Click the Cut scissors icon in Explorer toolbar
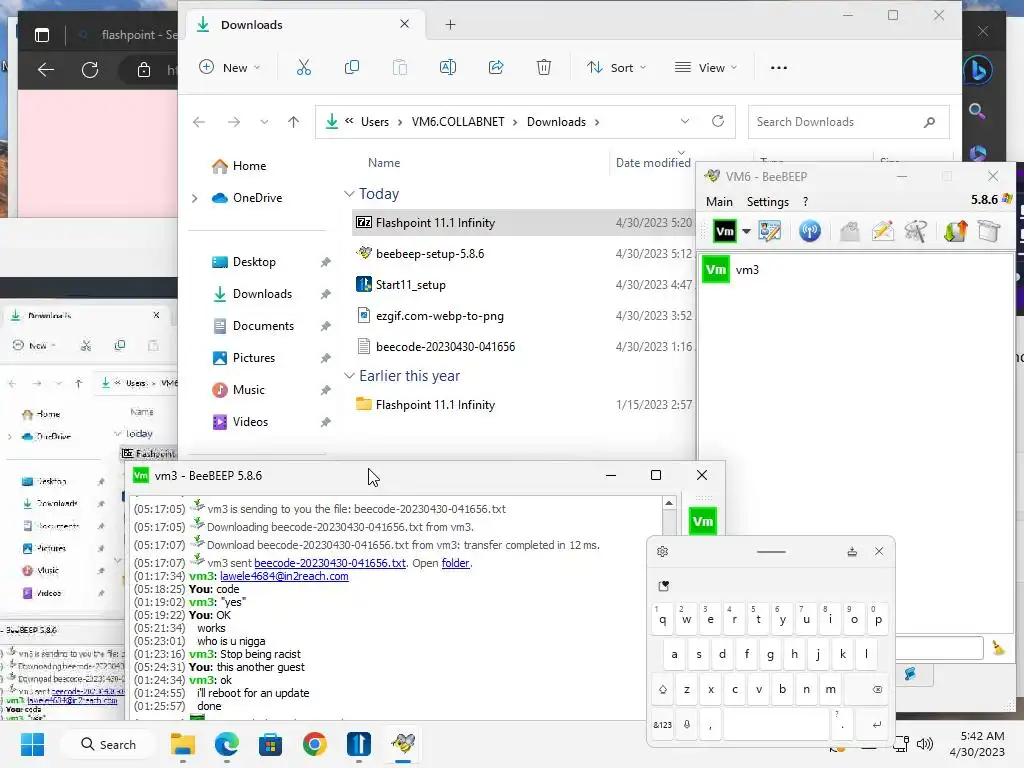Screen dimensions: 1024x768 point(304,67)
